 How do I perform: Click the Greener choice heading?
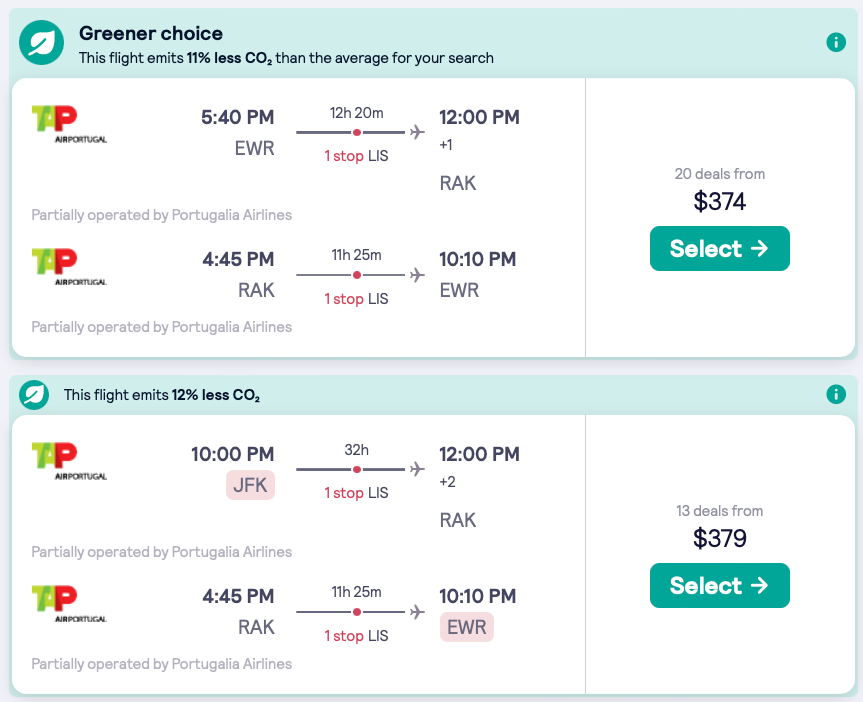pos(151,34)
